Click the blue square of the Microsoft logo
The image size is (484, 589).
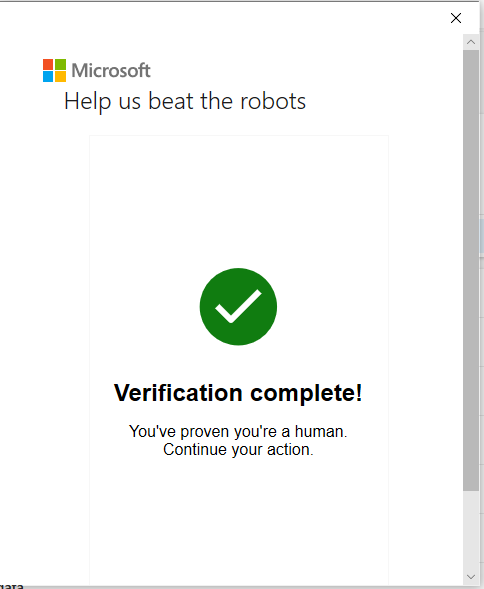pyautogui.click(x=48, y=77)
